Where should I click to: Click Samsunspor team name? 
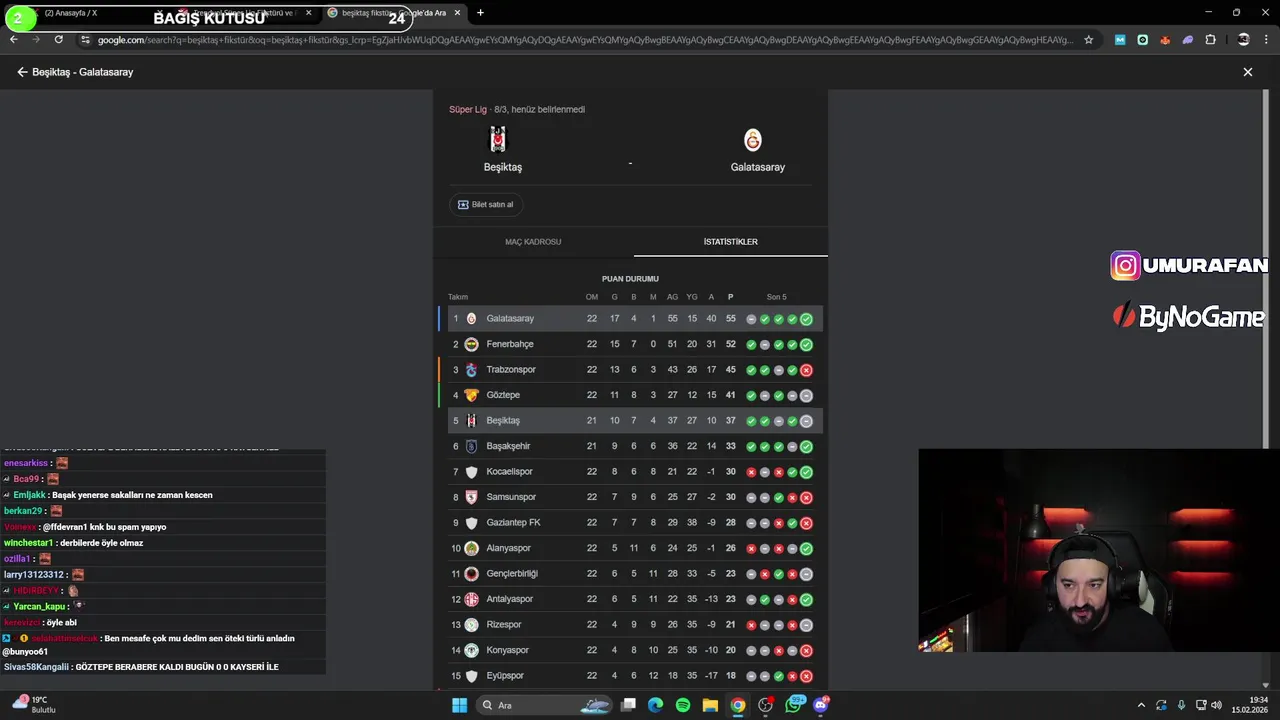tap(511, 497)
